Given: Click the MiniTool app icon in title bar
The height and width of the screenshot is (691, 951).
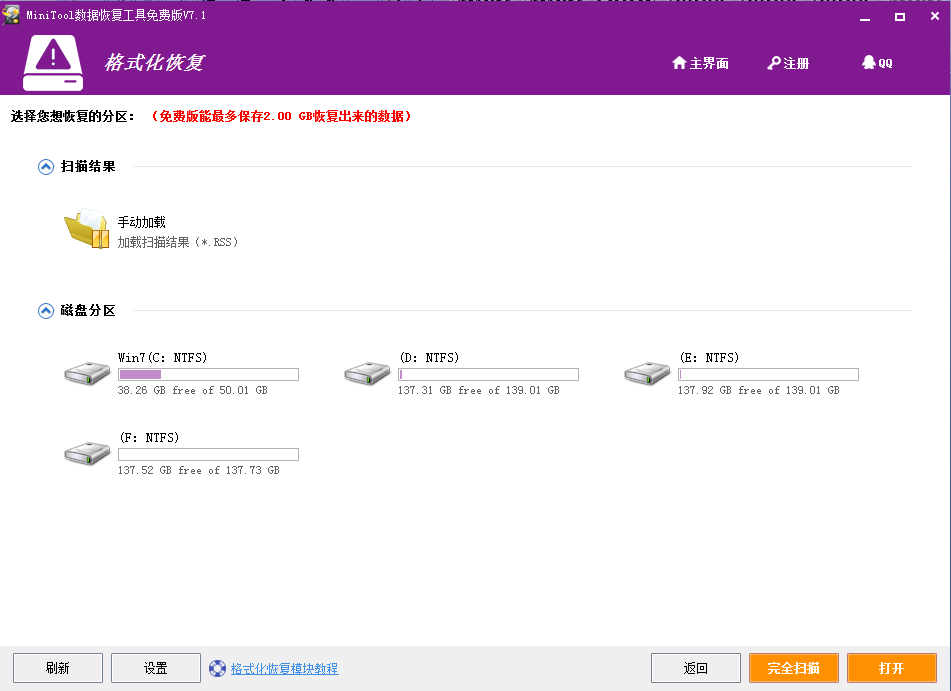Looking at the screenshot, I should [x=11, y=15].
